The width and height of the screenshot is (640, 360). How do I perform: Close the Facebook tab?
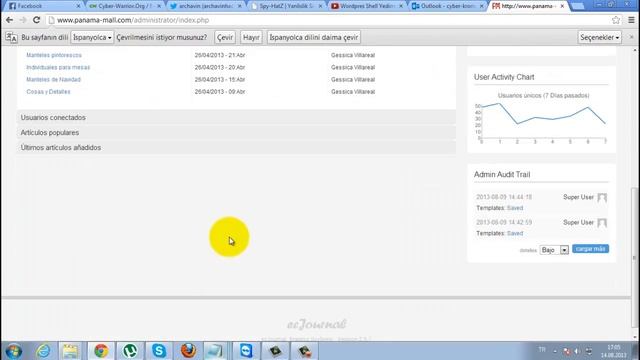[x=78, y=6]
